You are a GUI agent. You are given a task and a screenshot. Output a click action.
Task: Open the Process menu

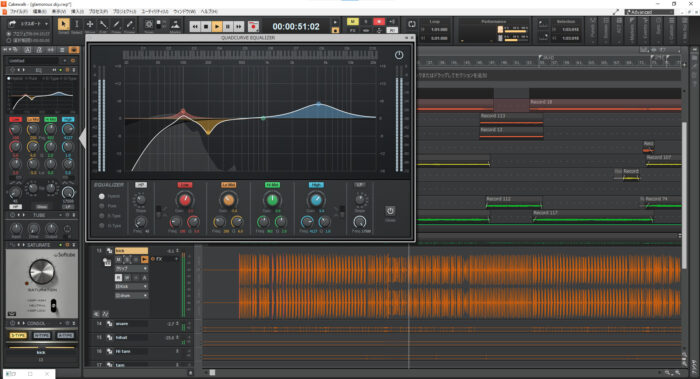coord(98,11)
